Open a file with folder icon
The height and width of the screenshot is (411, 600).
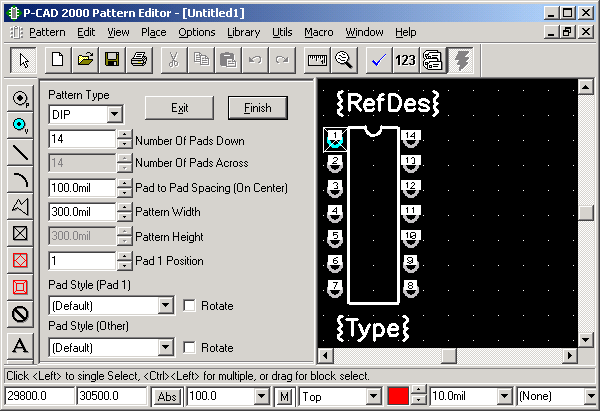click(85, 60)
